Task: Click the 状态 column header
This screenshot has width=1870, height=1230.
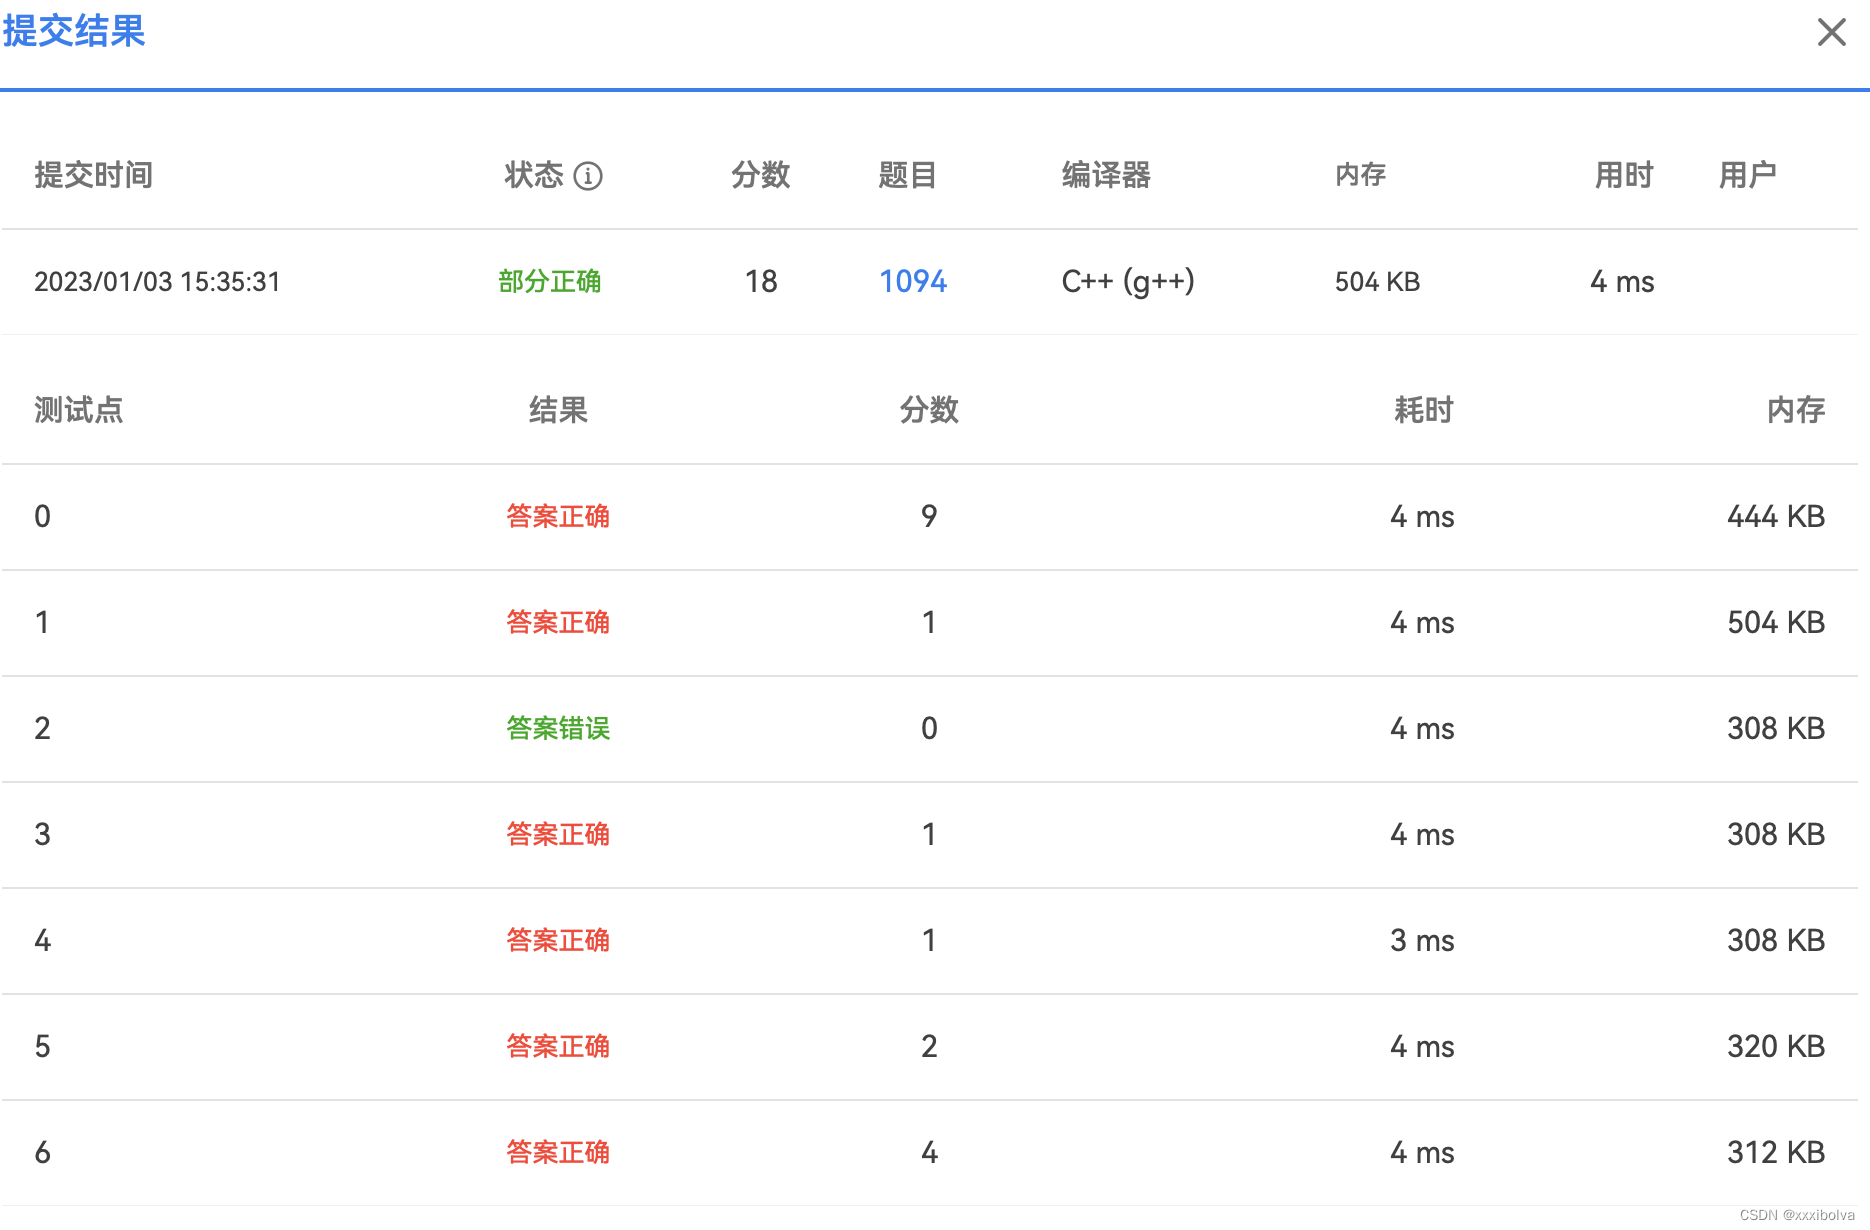Action: 534,175
